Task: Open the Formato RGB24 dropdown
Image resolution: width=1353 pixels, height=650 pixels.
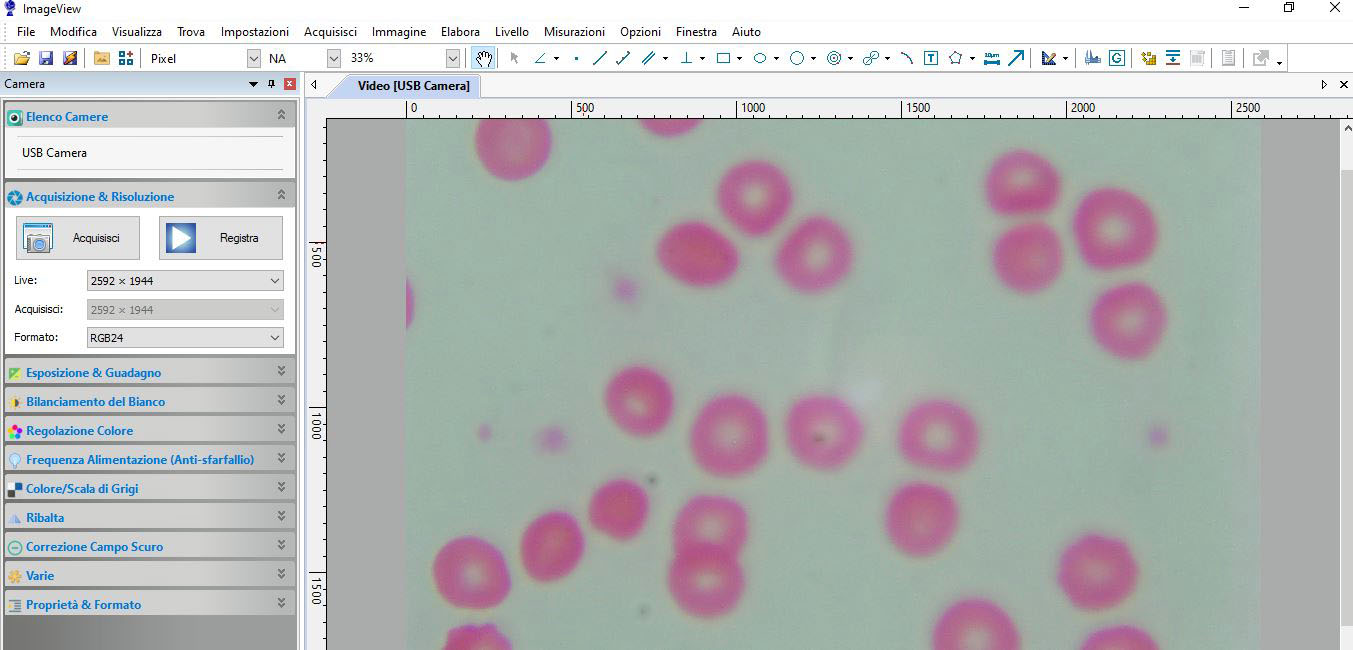Action: click(185, 338)
